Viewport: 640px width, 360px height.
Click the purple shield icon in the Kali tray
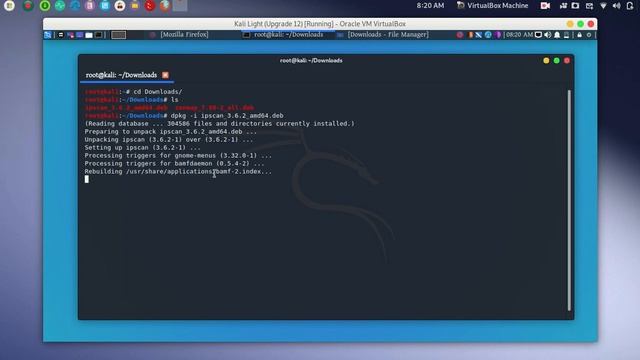(x=497, y=35)
